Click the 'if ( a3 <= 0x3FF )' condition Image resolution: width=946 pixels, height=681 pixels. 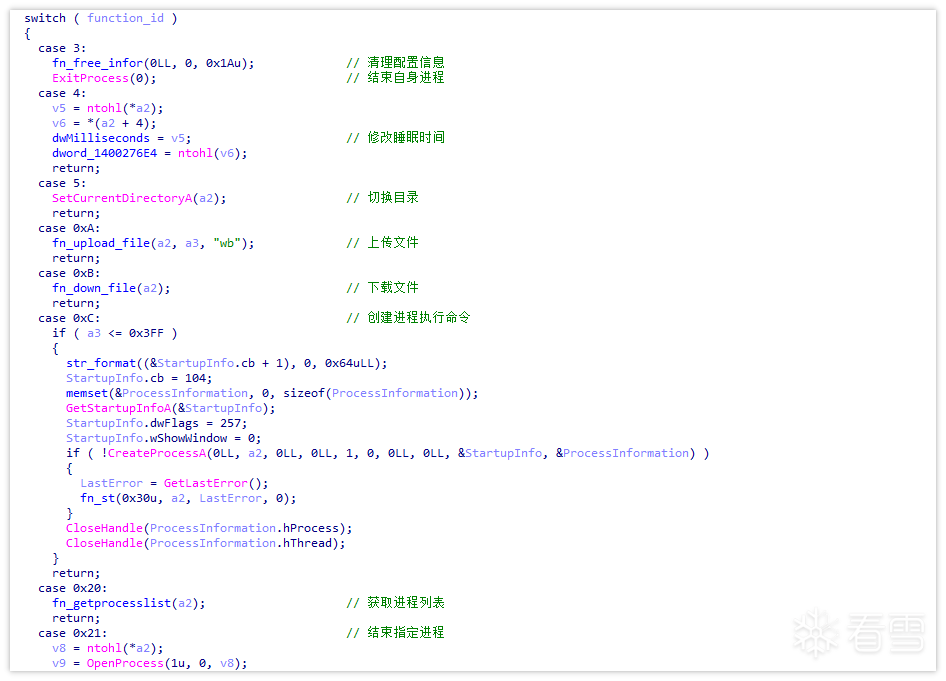[x=115, y=333]
